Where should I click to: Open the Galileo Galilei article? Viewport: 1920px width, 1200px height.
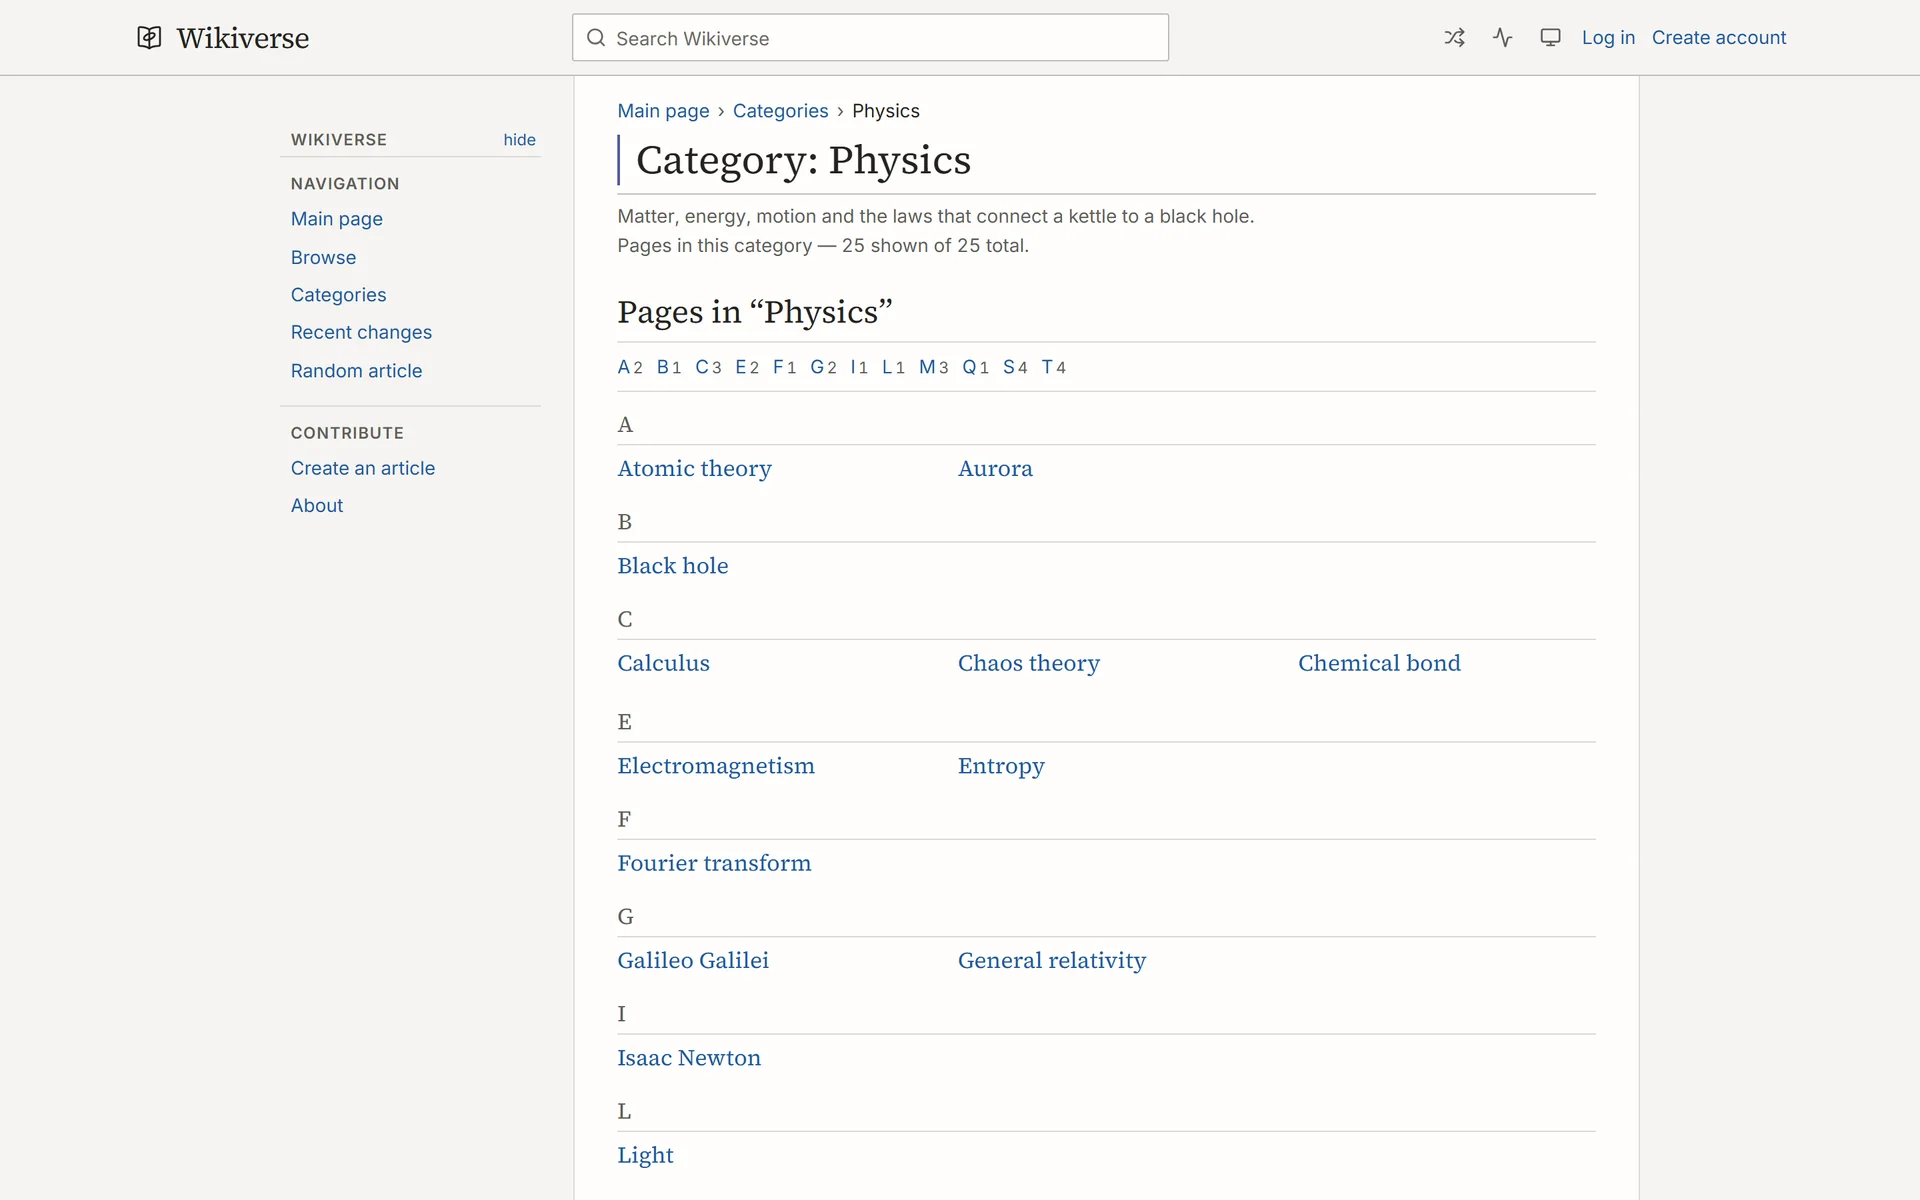[x=693, y=961]
